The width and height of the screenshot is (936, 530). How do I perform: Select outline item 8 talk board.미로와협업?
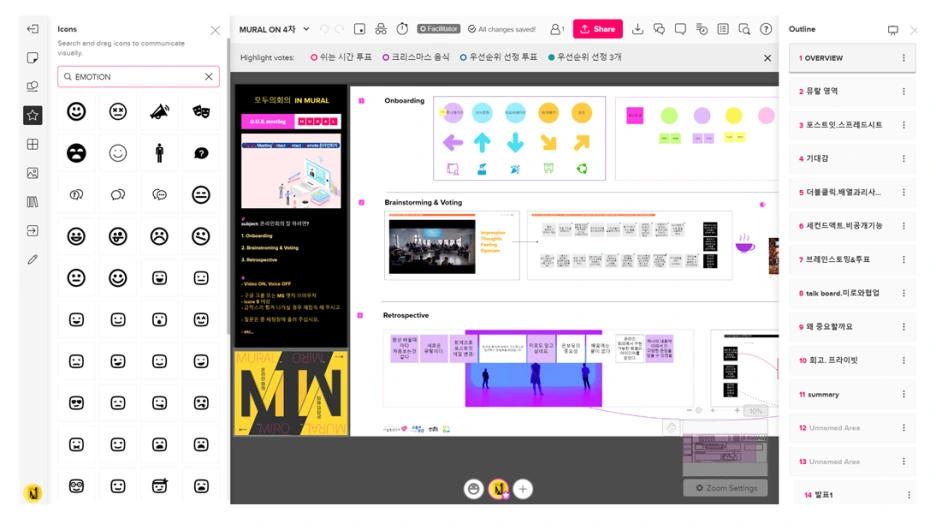point(852,293)
